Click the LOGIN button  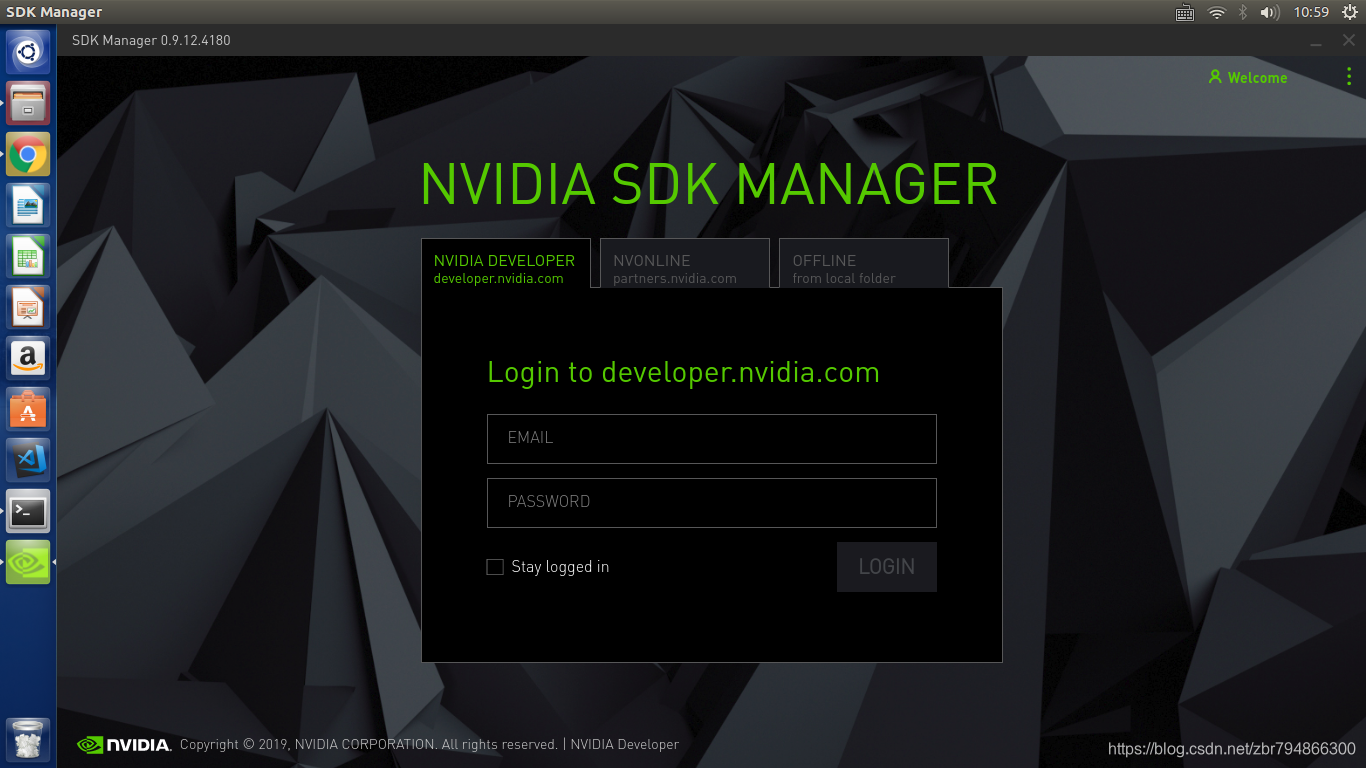click(x=887, y=567)
